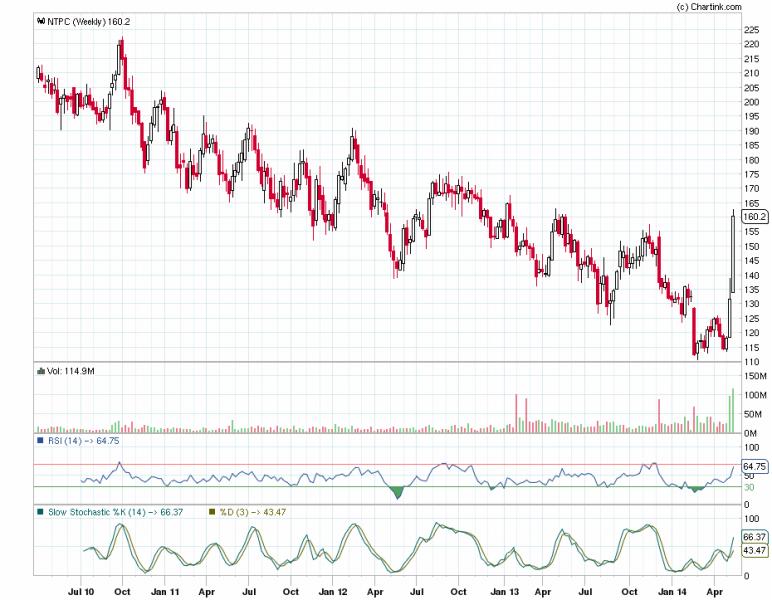Click the 145 price axis label
772x600 pixels.
coord(751,261)
